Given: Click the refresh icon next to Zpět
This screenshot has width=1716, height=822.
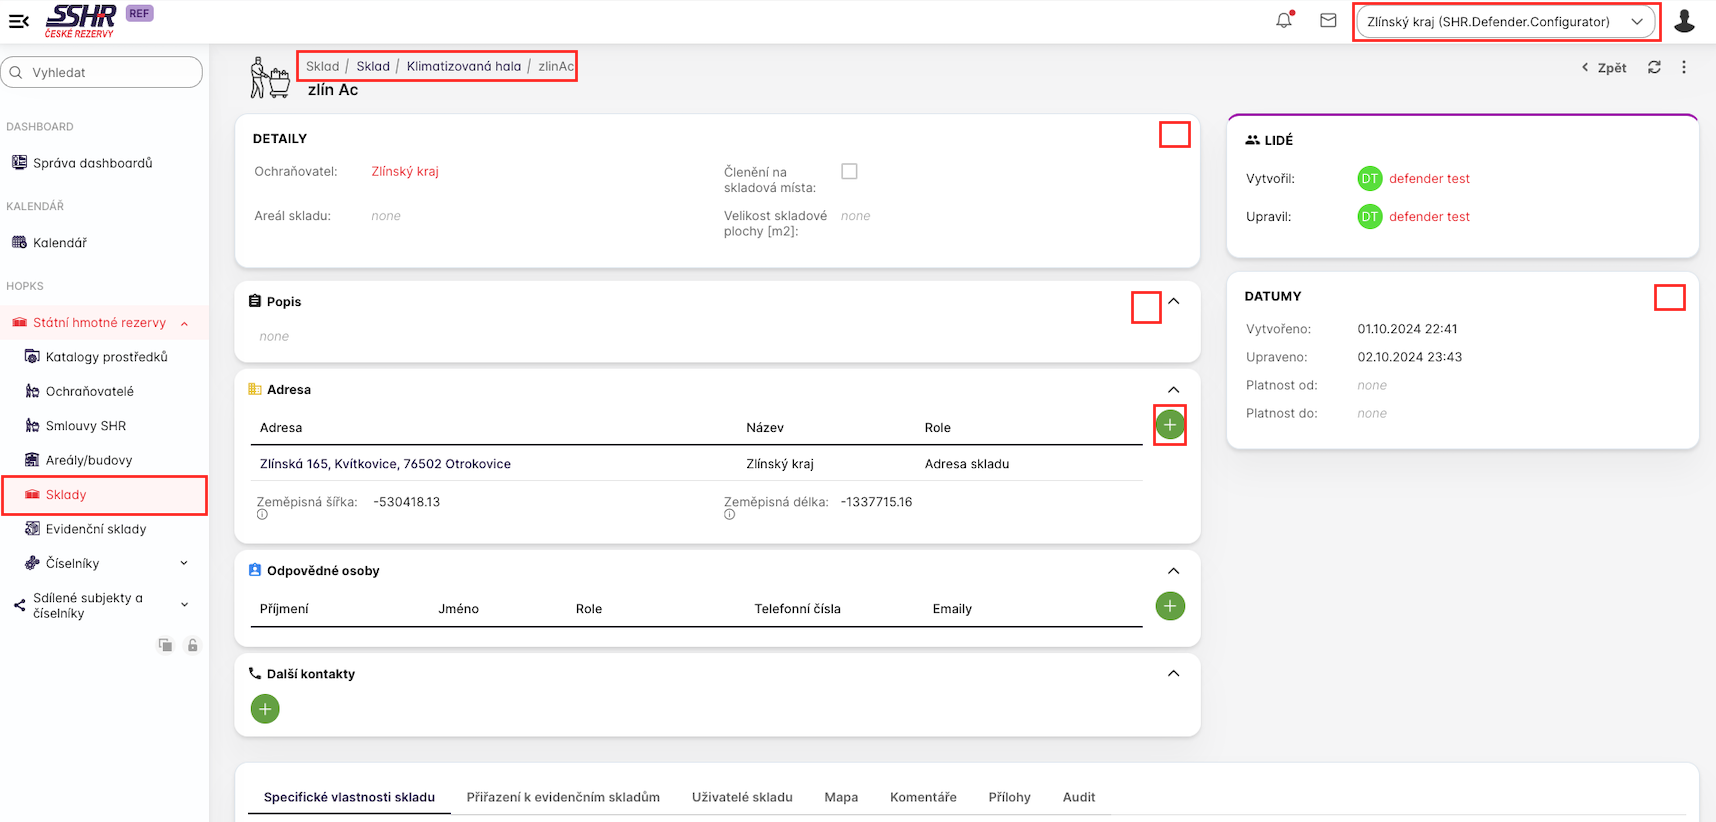Looking at the screenshot, I should pos(1654,67).
